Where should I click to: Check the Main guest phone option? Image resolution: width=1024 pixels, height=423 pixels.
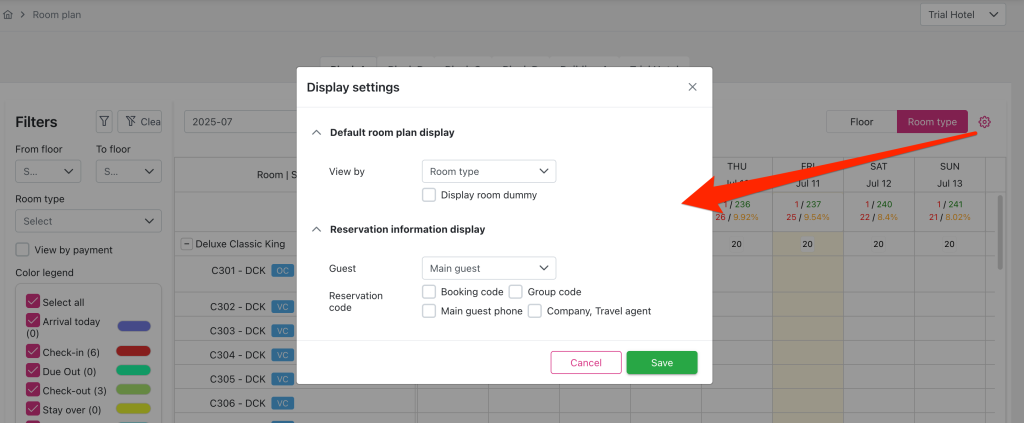429,311
